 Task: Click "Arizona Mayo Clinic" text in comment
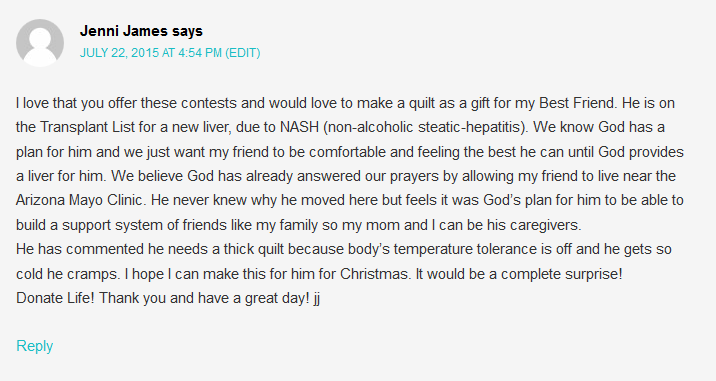coord(79,200)
